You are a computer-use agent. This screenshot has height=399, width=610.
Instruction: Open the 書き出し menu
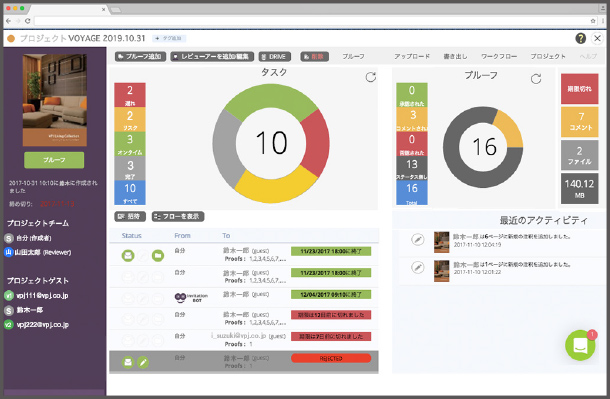455,57
